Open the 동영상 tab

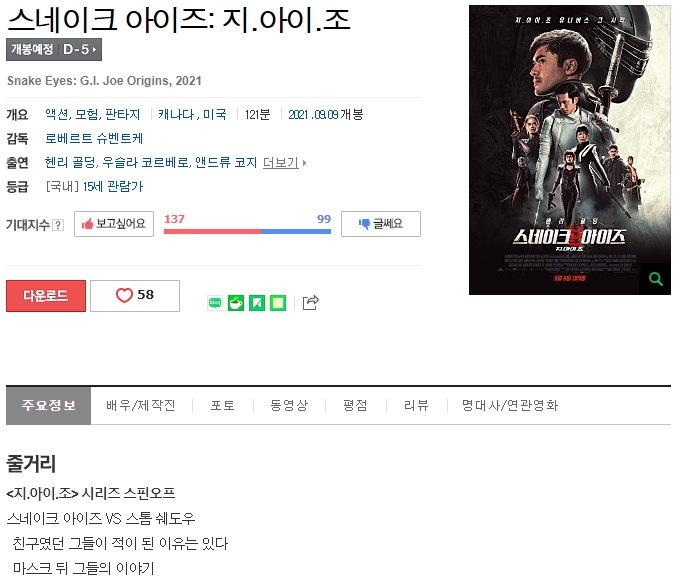coord(289,405)
